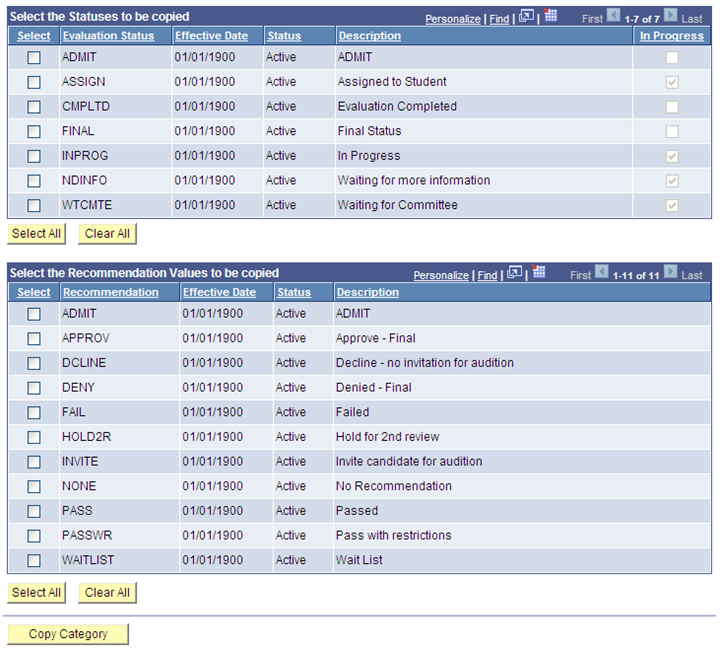
Task: Toggle In Progress checkbox for Waiting for Committee
Action: pos(672,205)
